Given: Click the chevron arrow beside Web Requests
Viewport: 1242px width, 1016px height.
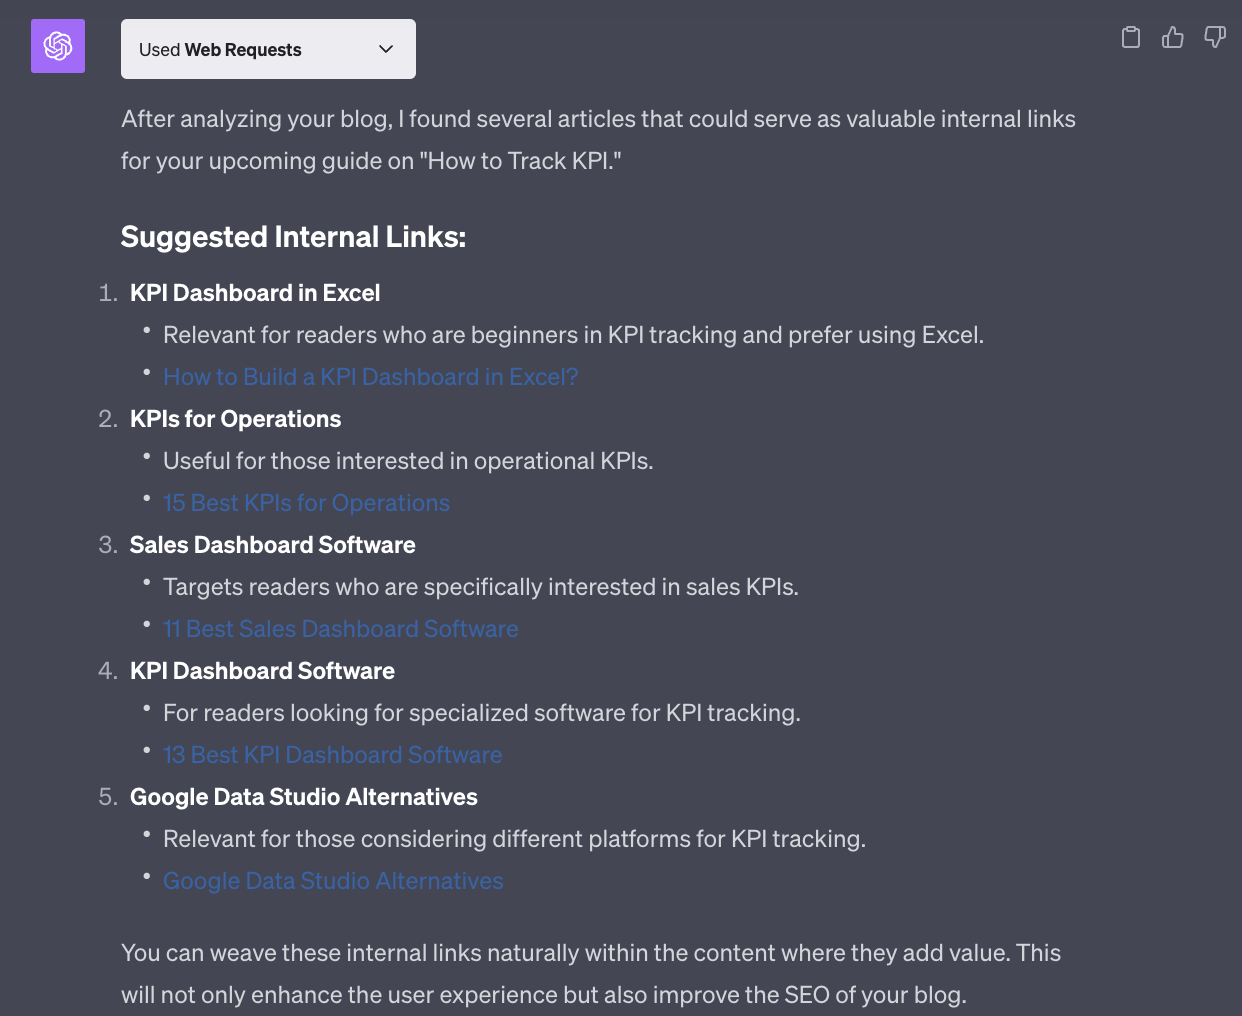Looking at the screenshot, I should pos(386,49).
